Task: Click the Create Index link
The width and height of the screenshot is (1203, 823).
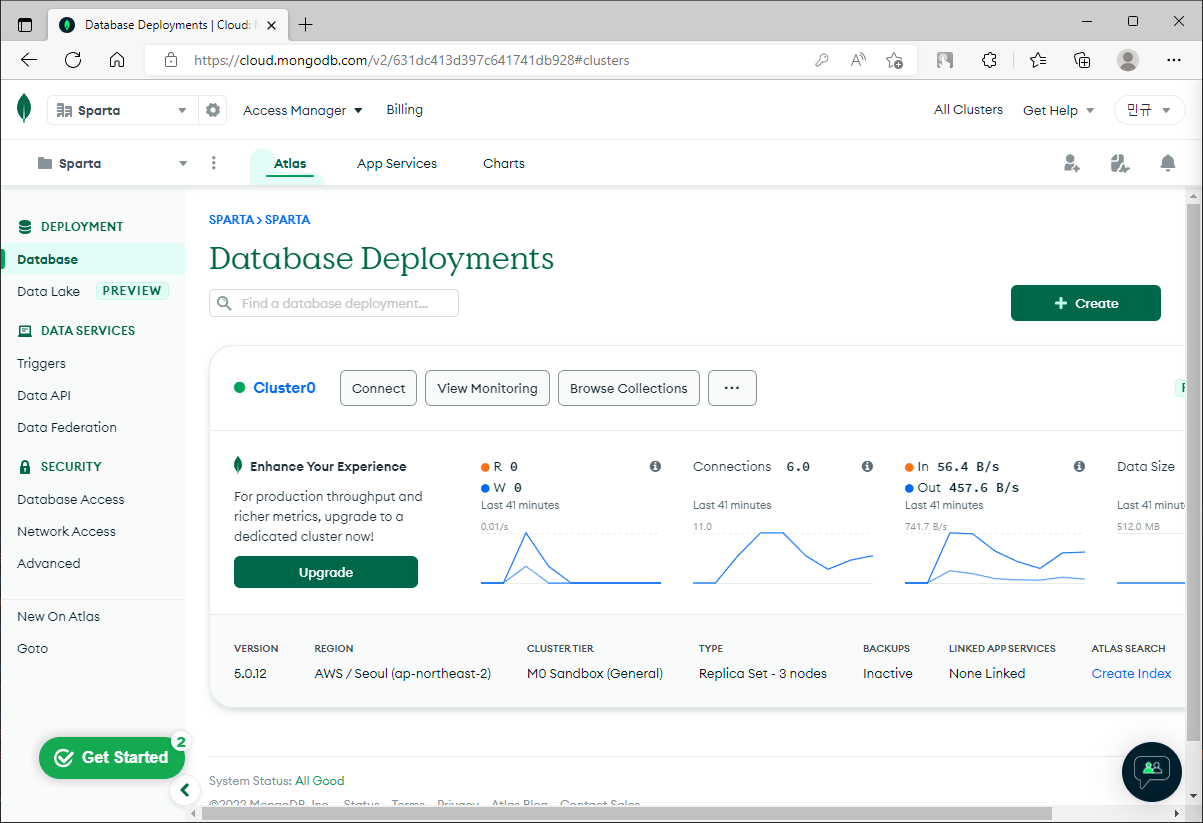Action: [1131, 673]
